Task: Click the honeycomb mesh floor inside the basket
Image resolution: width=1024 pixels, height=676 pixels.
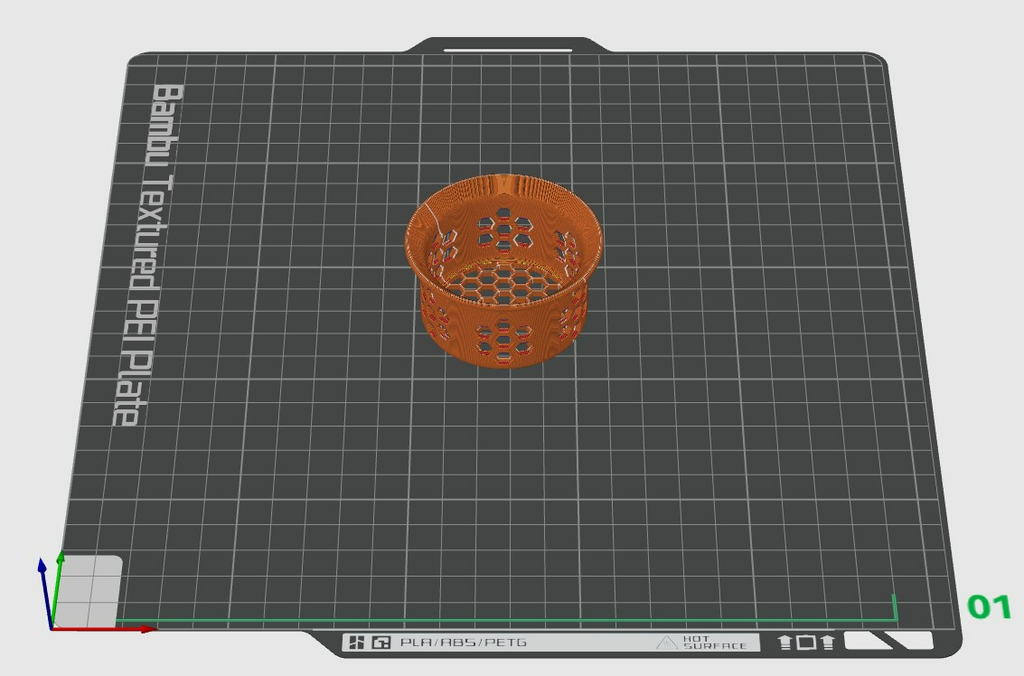Action: [505, 283]
